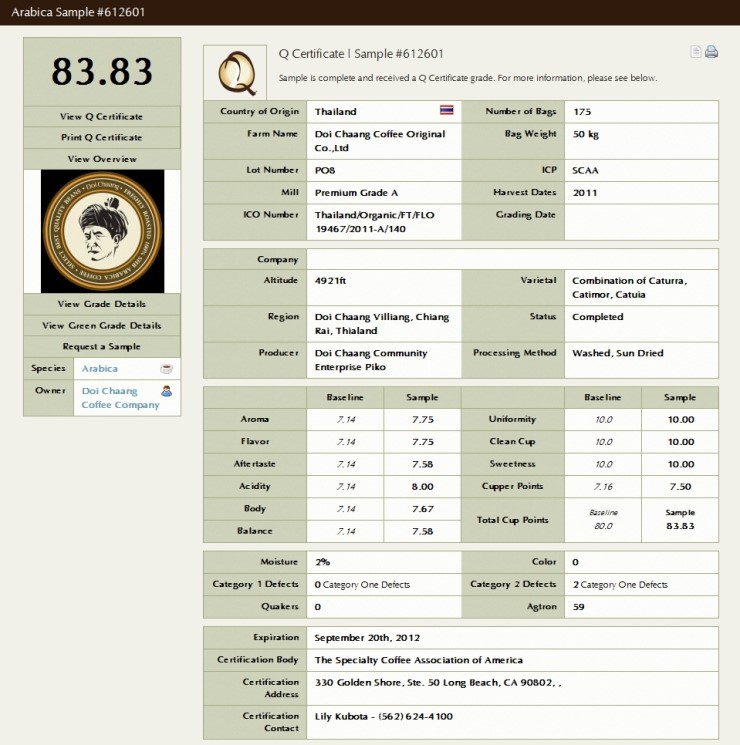Click the Harvest Dates value 2011
The height and width of the screenshot is (745, 740).
click(x=585, y=193)
